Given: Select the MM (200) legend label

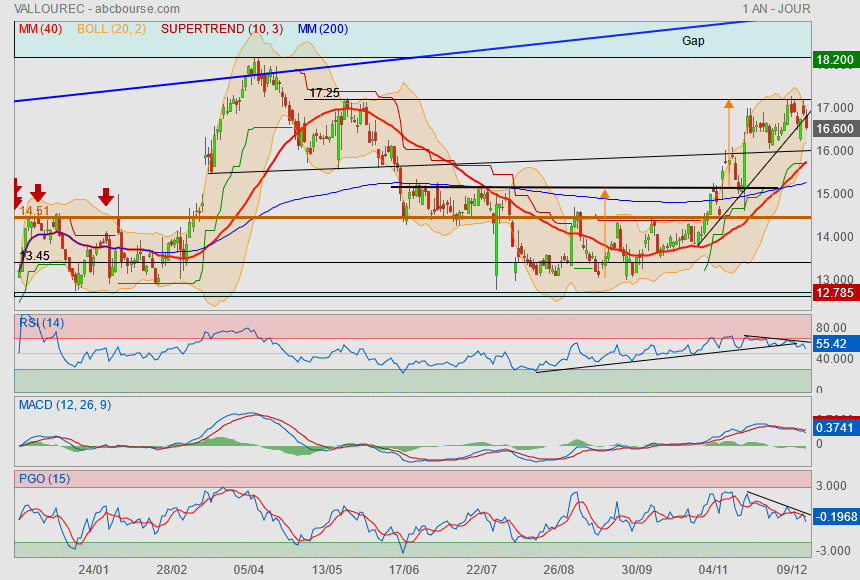Looking at the screenshot, I should pyautogui.click(x=323, y=29).
